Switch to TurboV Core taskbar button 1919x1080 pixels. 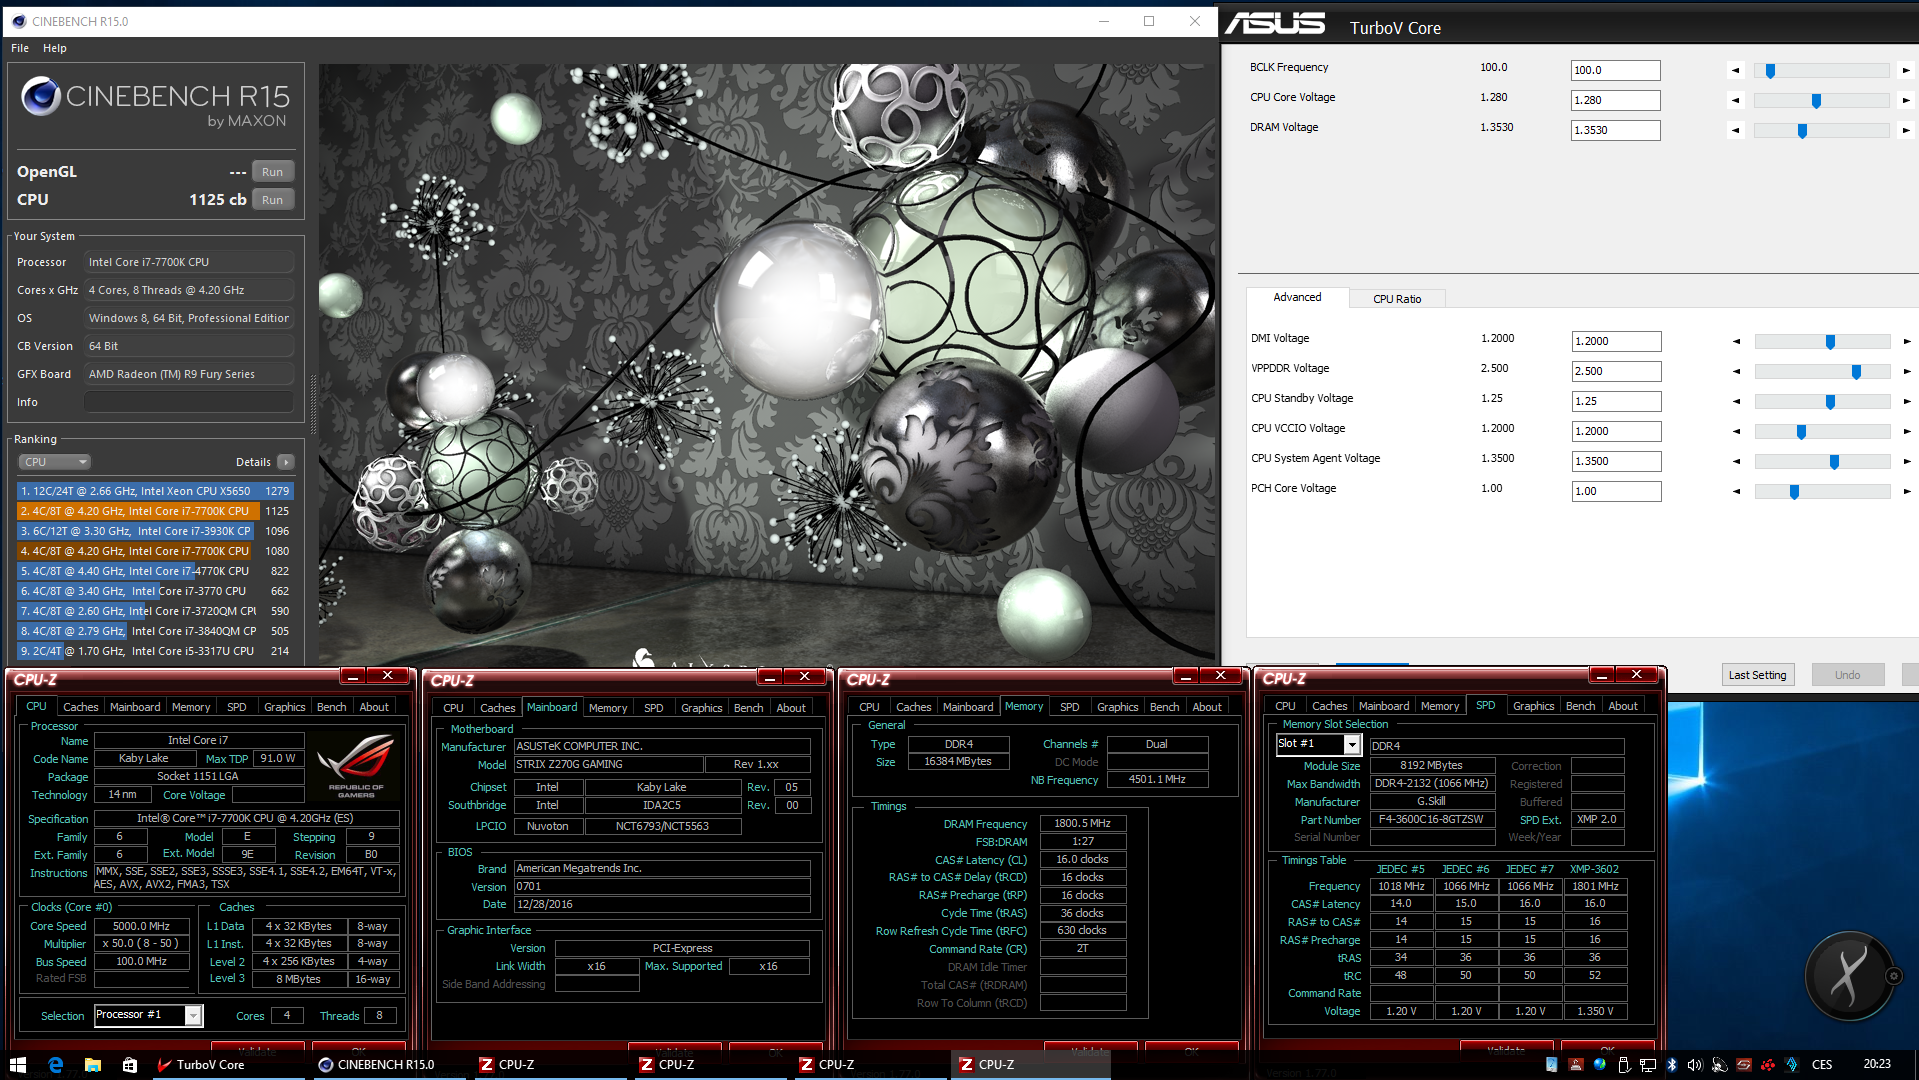pyautogui.click(x=227, y=1065)
